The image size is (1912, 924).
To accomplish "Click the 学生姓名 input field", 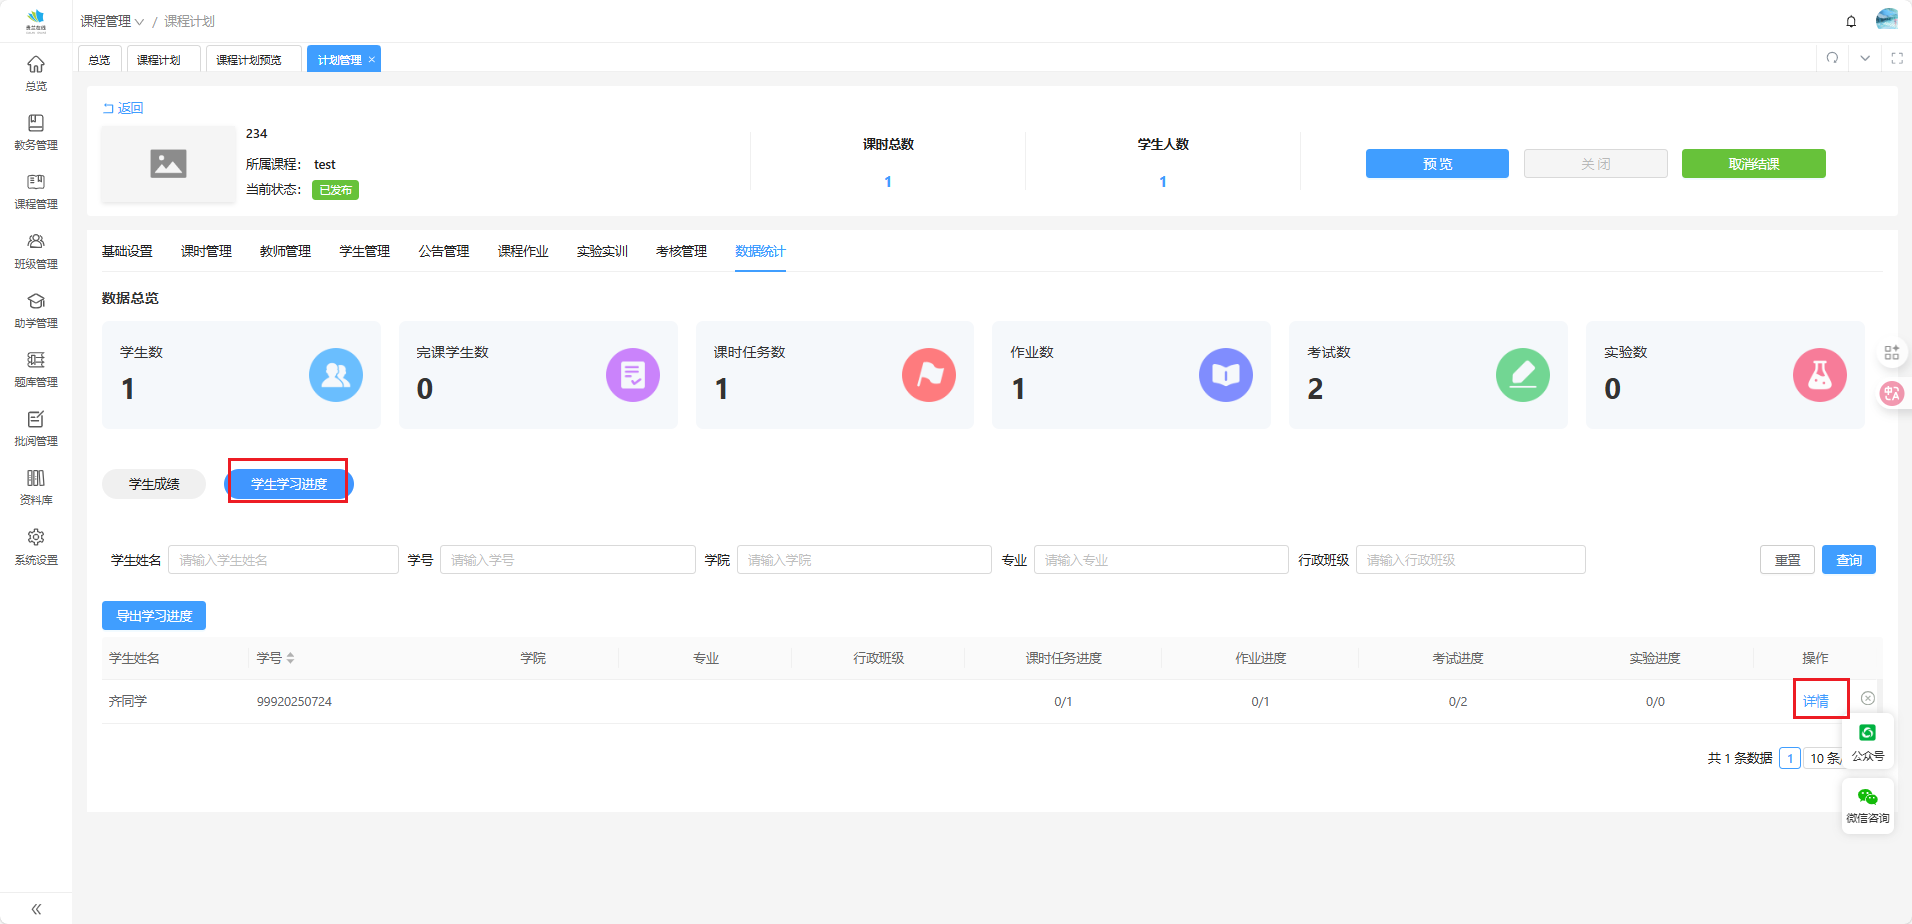I will pyautogui.click(x=283, y=560).
